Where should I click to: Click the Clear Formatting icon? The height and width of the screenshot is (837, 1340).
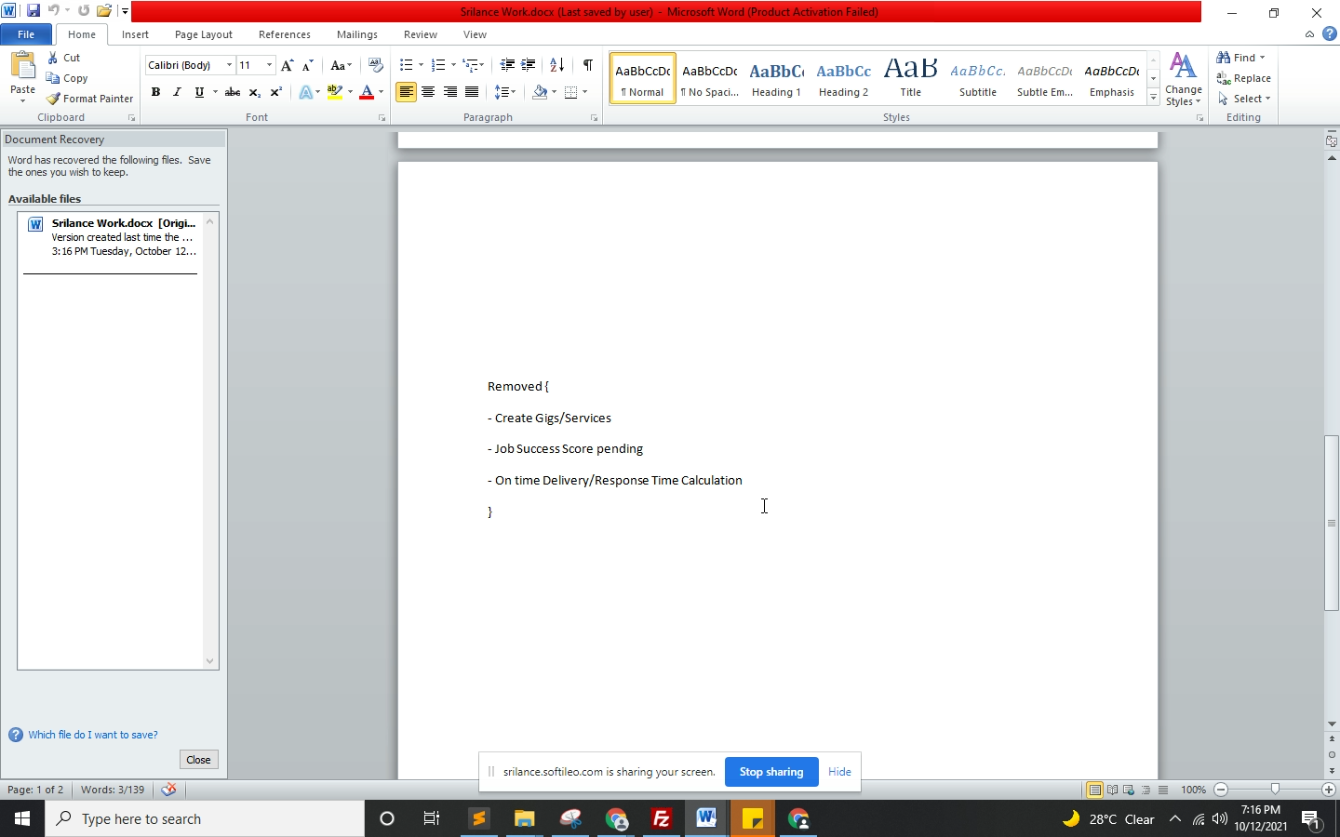pos(376,65)
